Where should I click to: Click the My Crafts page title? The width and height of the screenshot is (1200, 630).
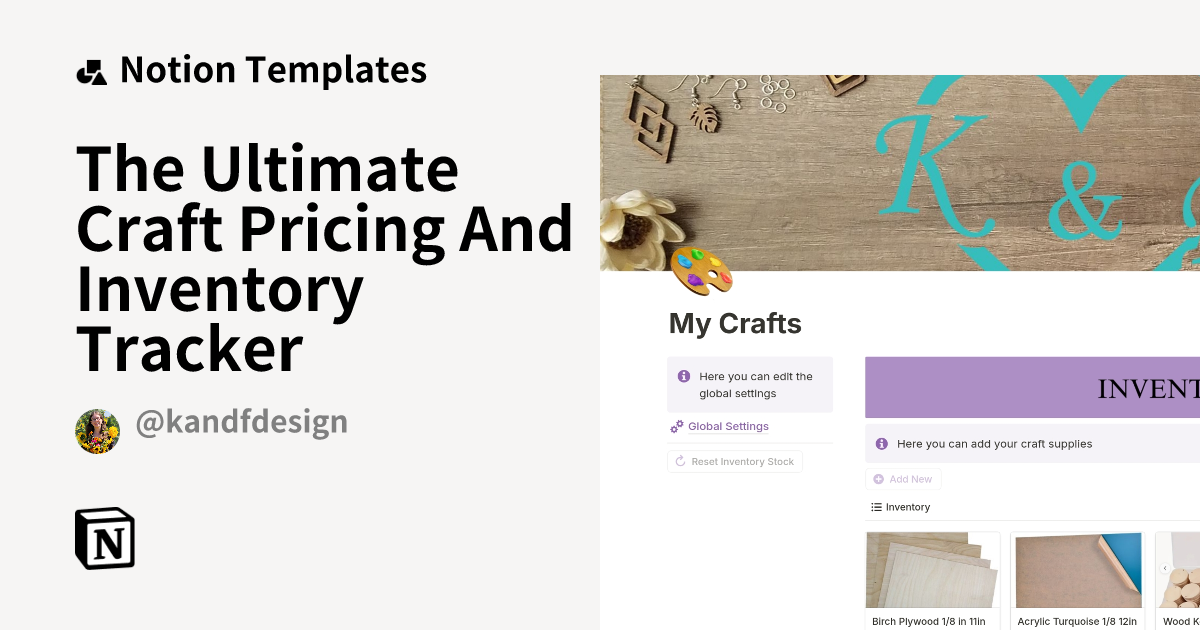click(x=735, y=323)
